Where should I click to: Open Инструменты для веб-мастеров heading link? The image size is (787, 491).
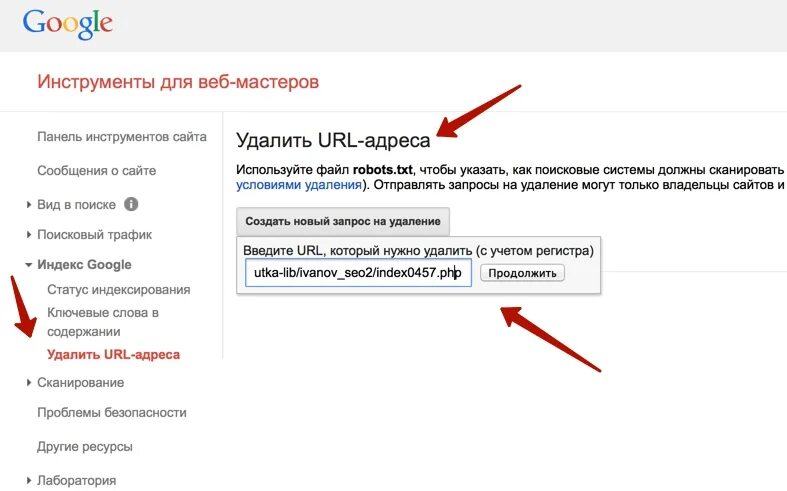[x=178, y=81]
